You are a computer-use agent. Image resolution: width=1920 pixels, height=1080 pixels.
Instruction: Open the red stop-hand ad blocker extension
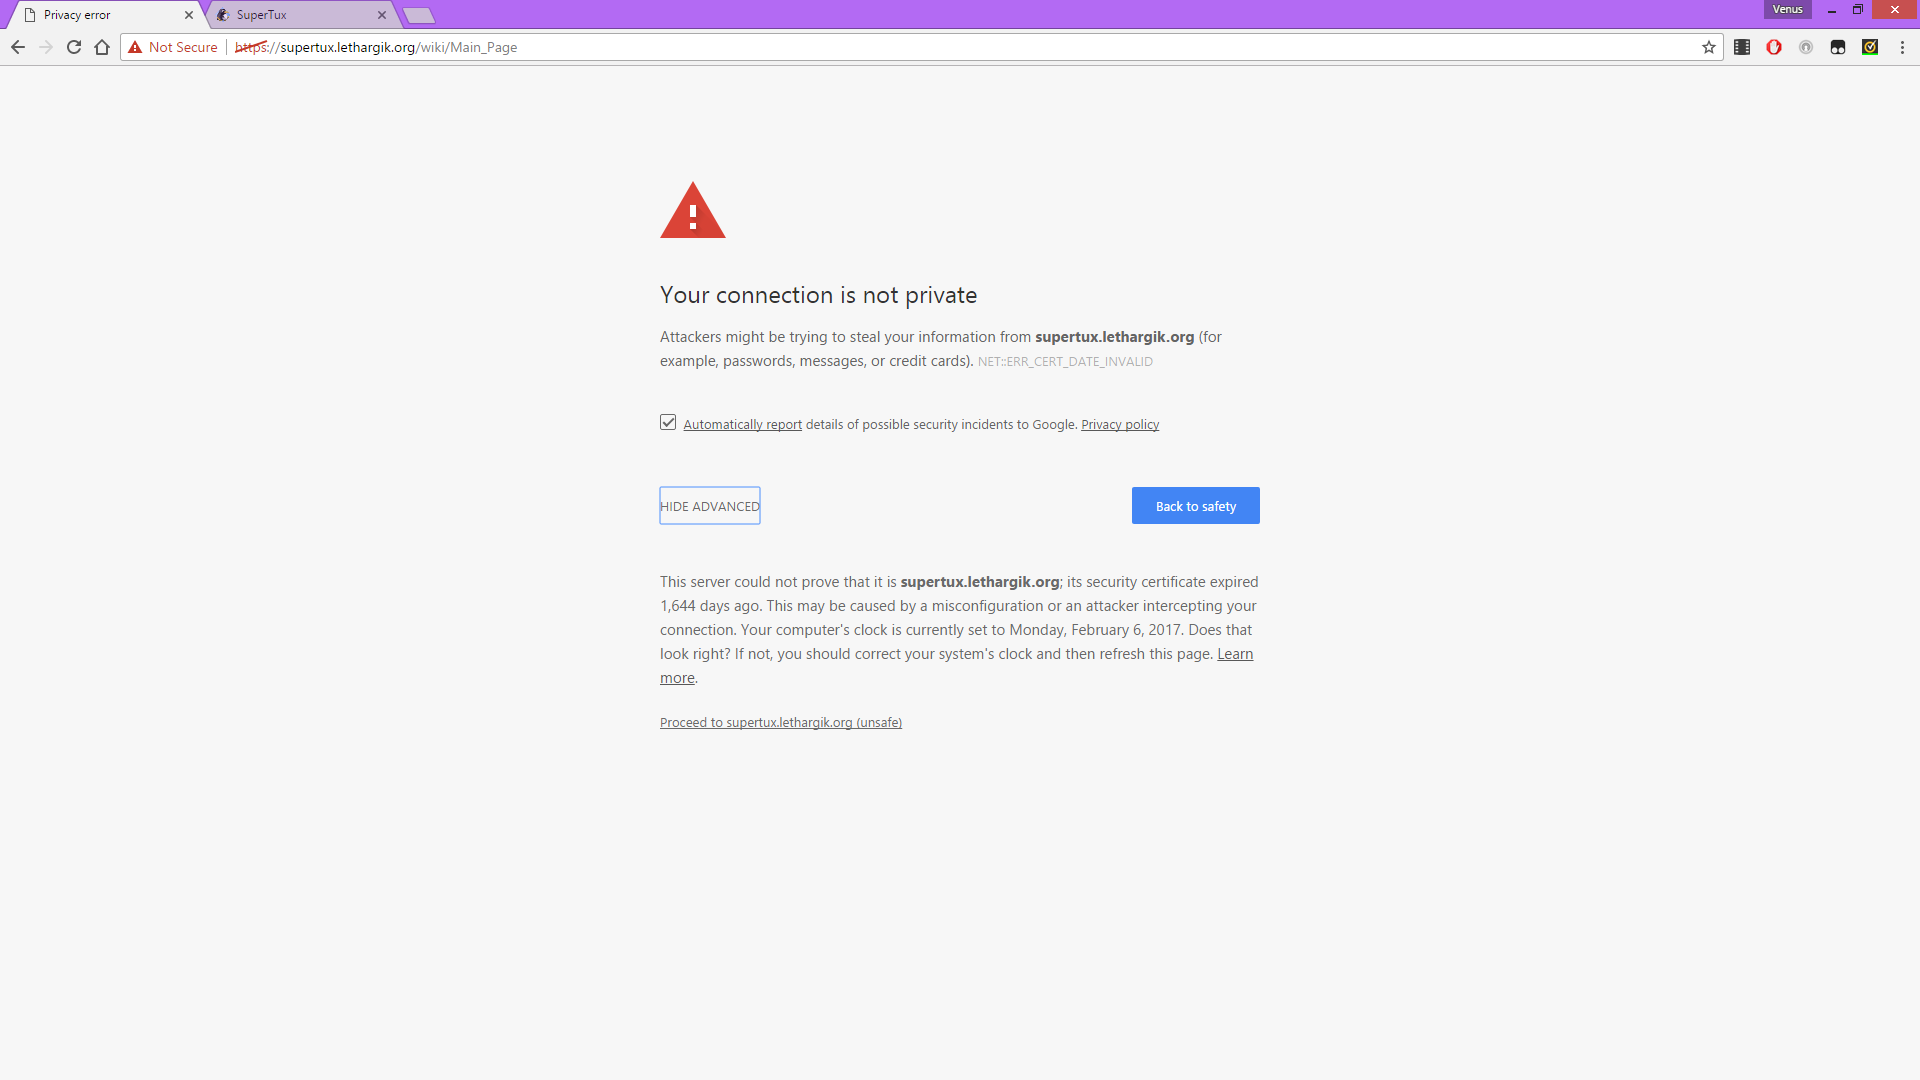click(x=1774, y=47)
